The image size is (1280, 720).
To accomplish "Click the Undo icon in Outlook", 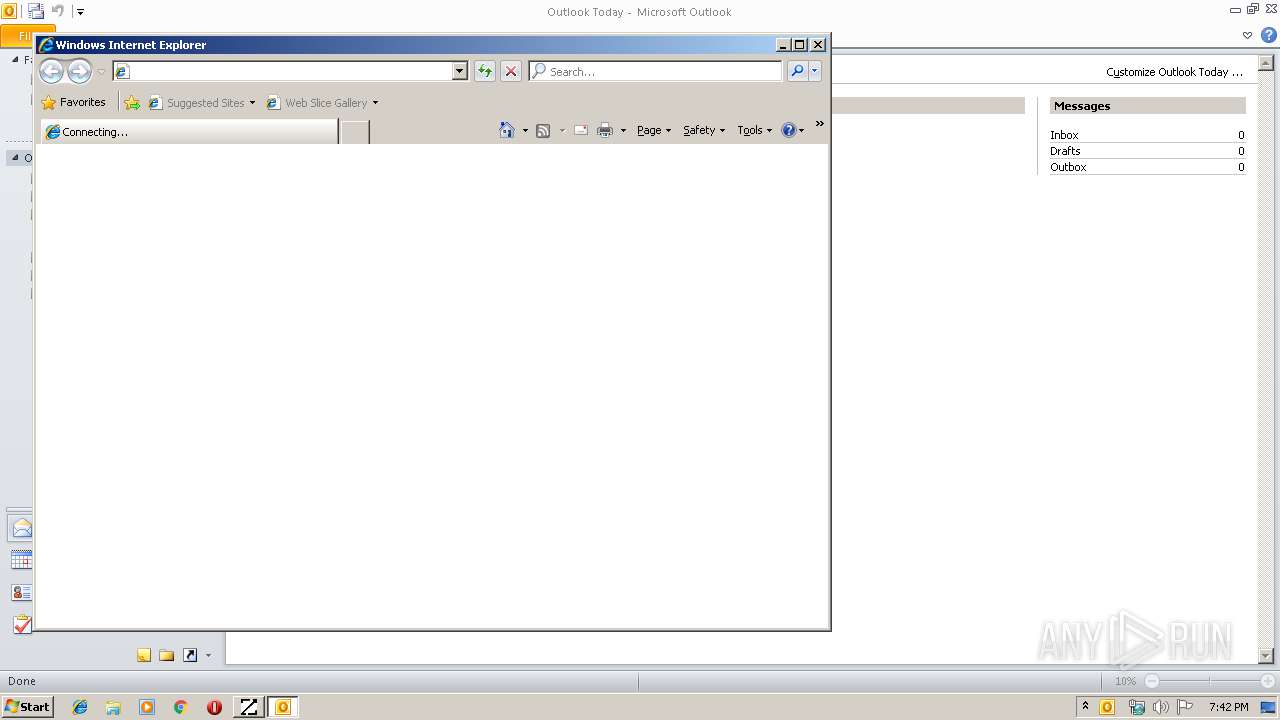I will point(58,12).
